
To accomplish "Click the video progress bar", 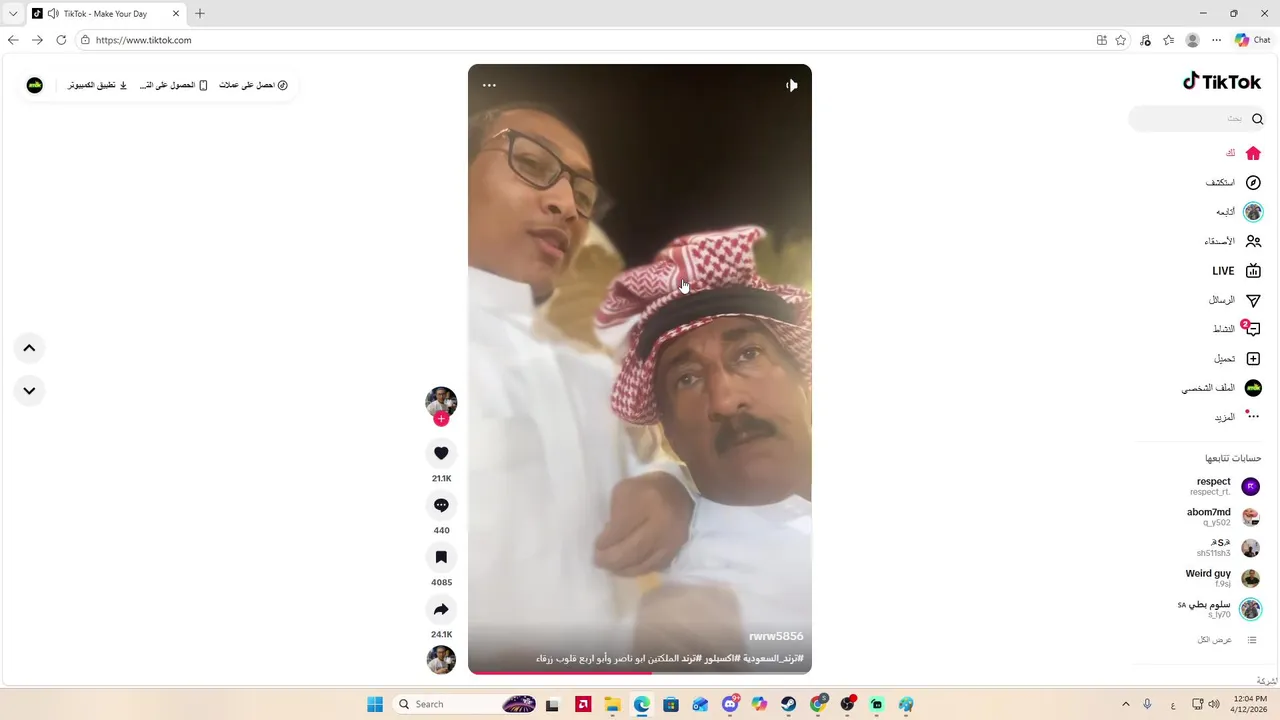I will pyautogui.click(x=640, y=672).
